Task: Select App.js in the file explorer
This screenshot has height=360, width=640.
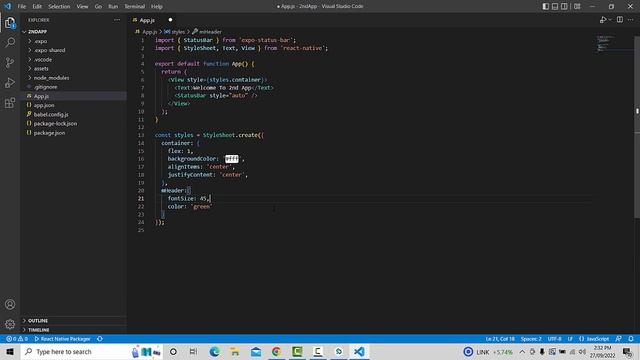Action: coord(41,96)
